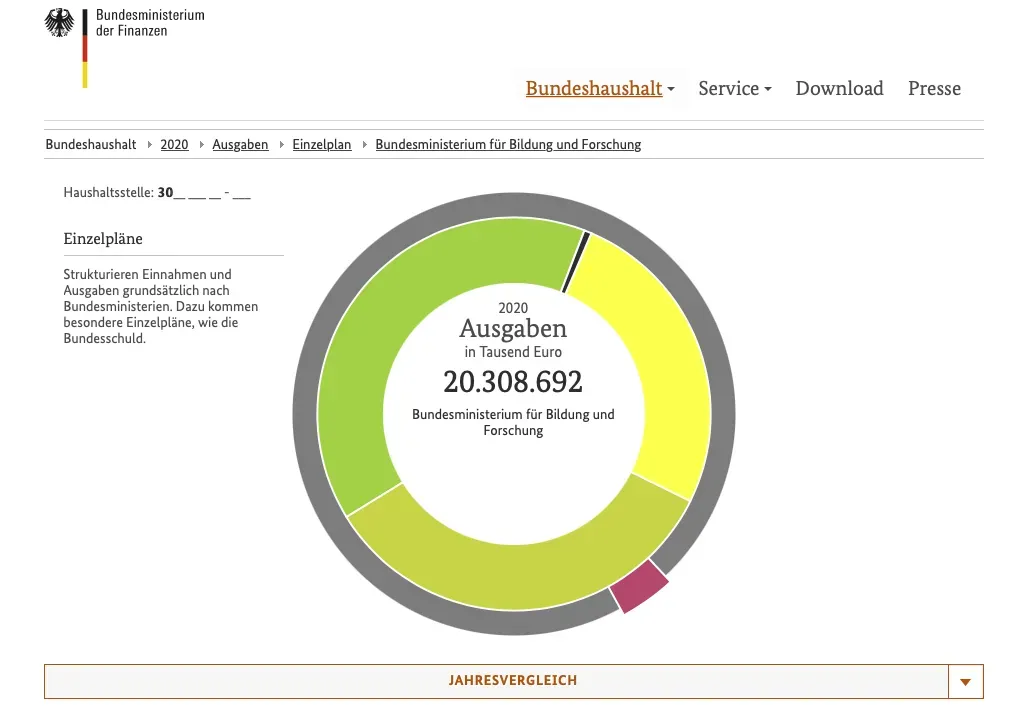Click Bundesministerium für Bildung und Forschung breadcrumb
Screen dimensions: 1020x710
pos(508,145)
